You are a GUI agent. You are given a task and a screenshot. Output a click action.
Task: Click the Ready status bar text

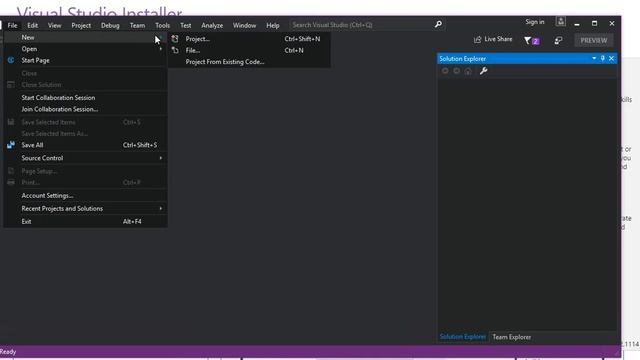pos(8,352)
